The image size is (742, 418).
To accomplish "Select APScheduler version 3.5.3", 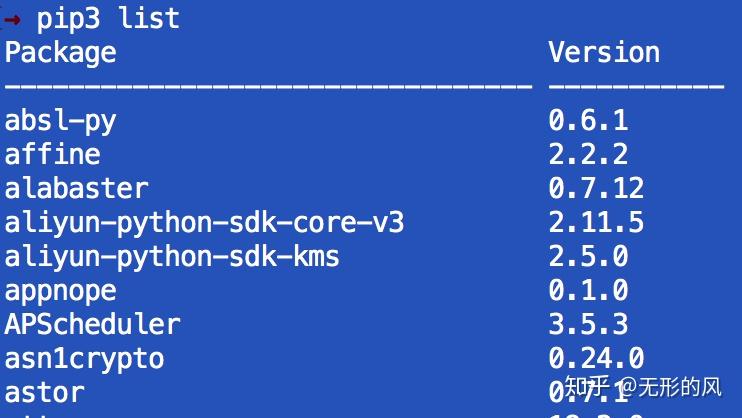I will click(588, 324).
